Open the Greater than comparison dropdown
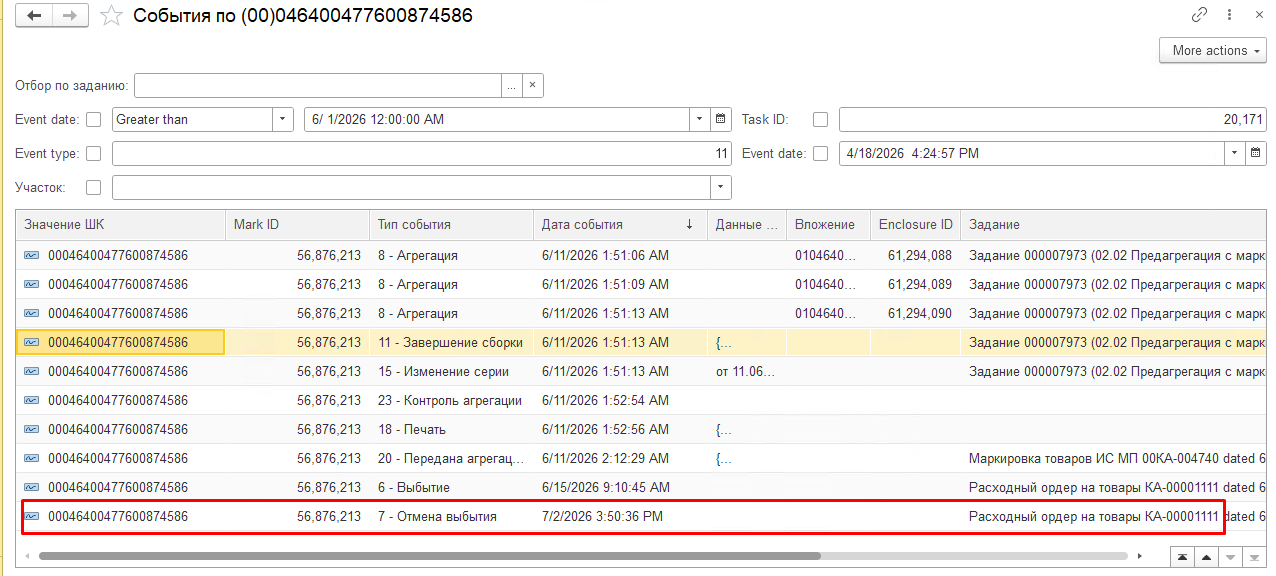This screenshot has width=1276, height=576. (283, 120)
